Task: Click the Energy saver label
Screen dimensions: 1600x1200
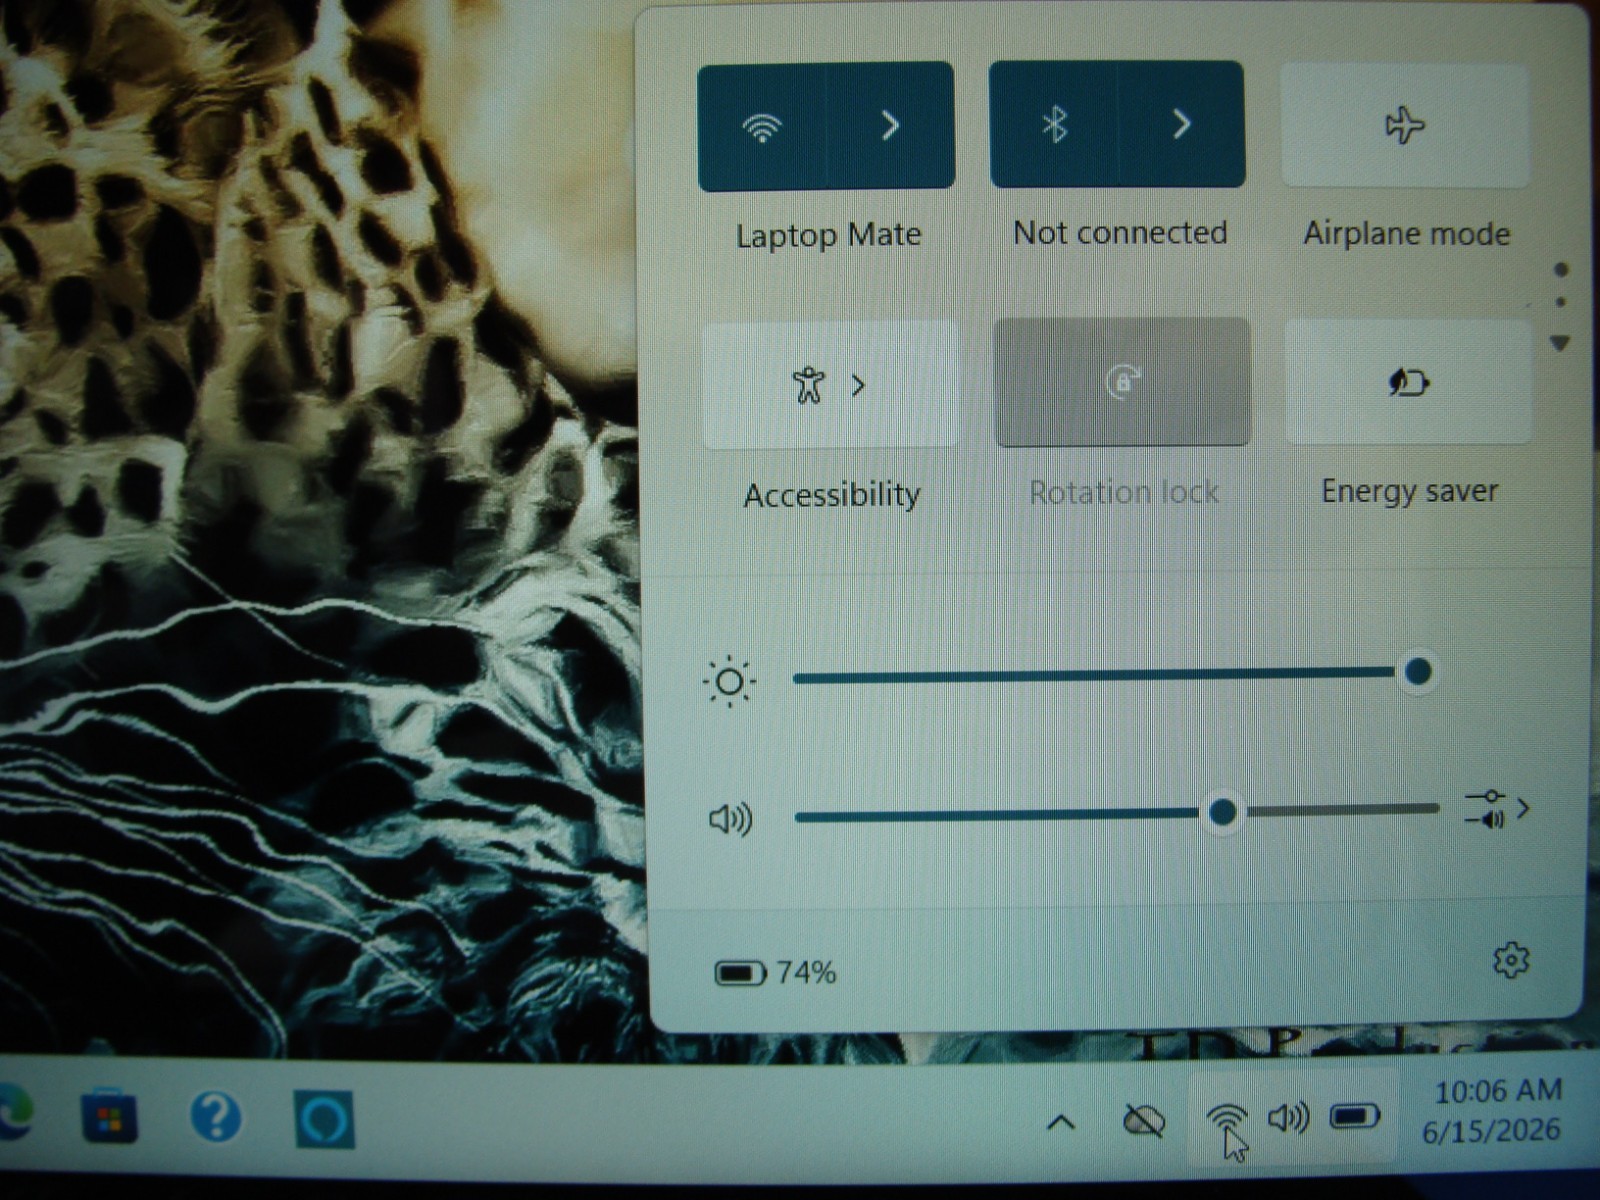Action: click(x=1409, y=491)
